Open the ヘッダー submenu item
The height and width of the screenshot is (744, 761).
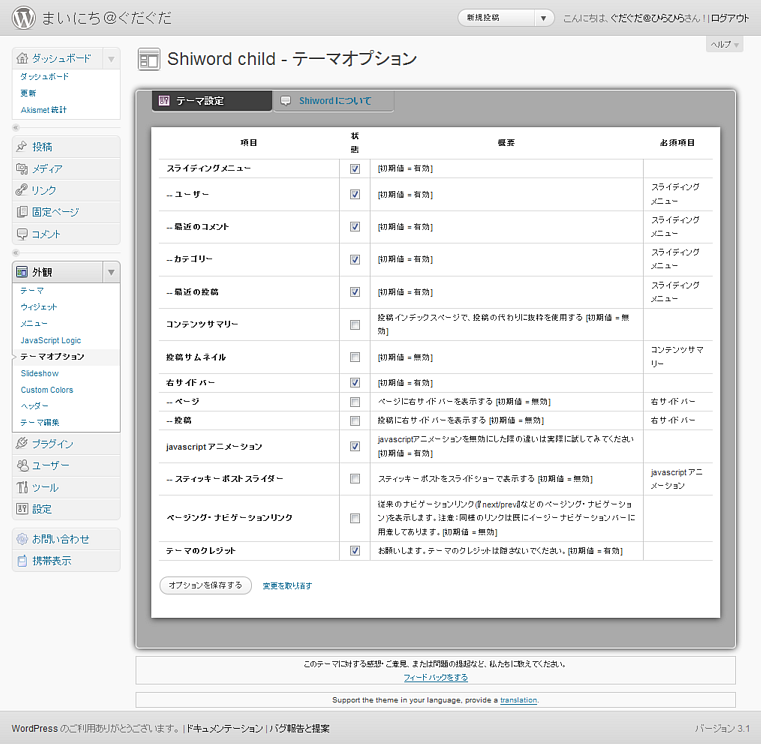(x=34, y=406)
